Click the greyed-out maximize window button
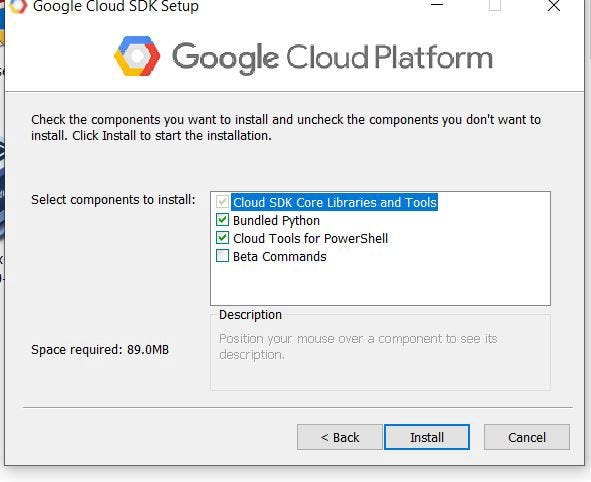 [495, 5]
